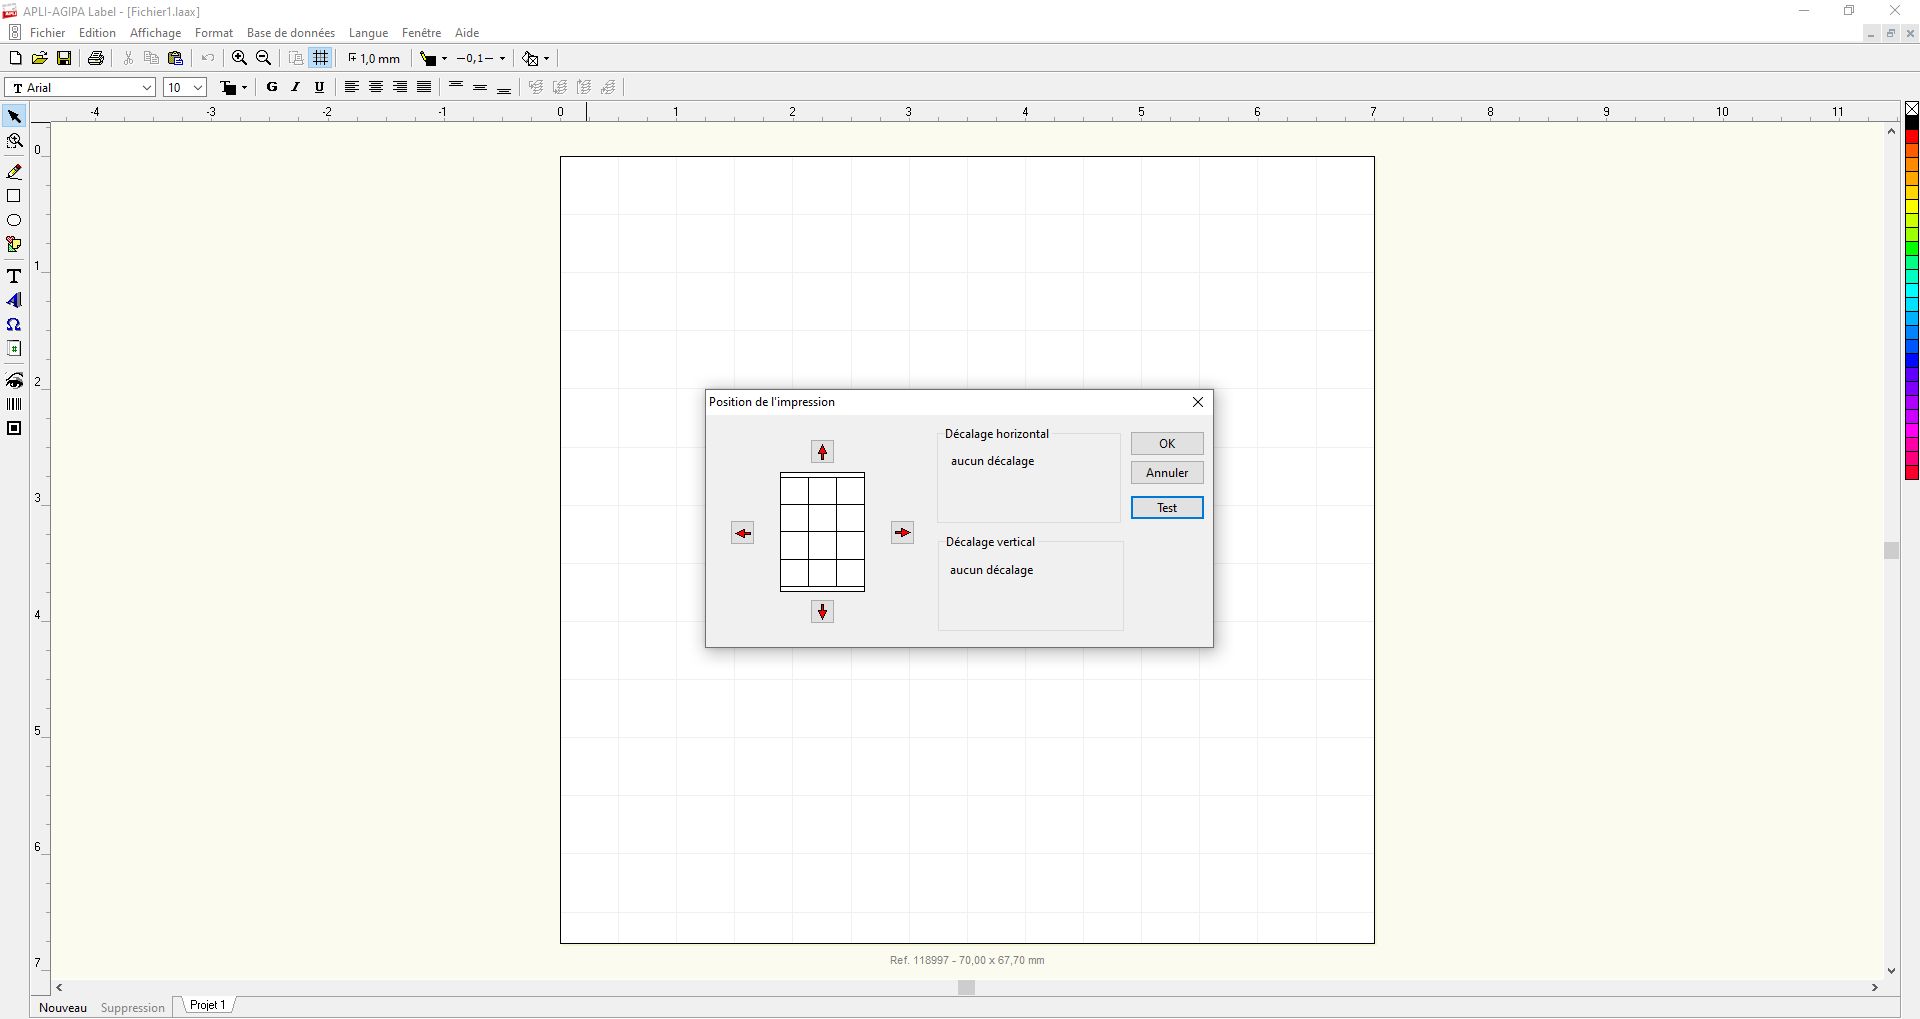Viewport: 1920px width, 1019px height.
Task: Expand text color dropdown arrow
Action: tap(244, 88)
